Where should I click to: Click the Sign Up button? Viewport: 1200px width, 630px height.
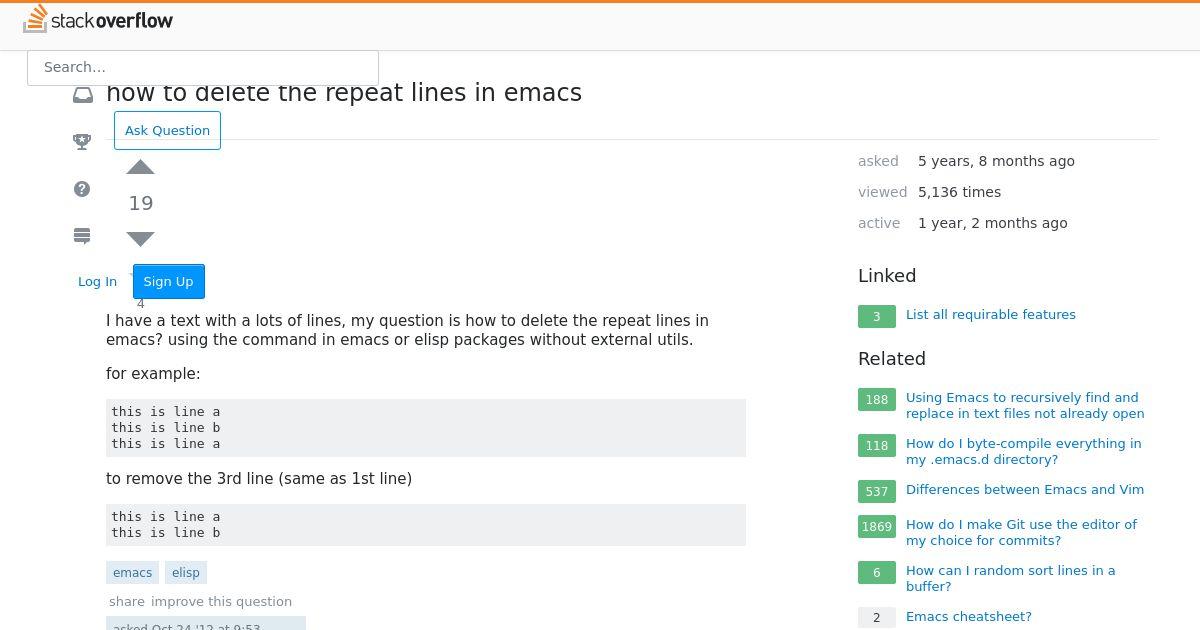(169, 281)
